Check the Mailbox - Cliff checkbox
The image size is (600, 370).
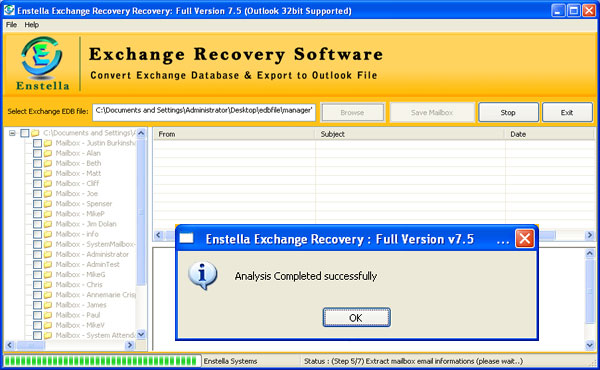point(37,184)
